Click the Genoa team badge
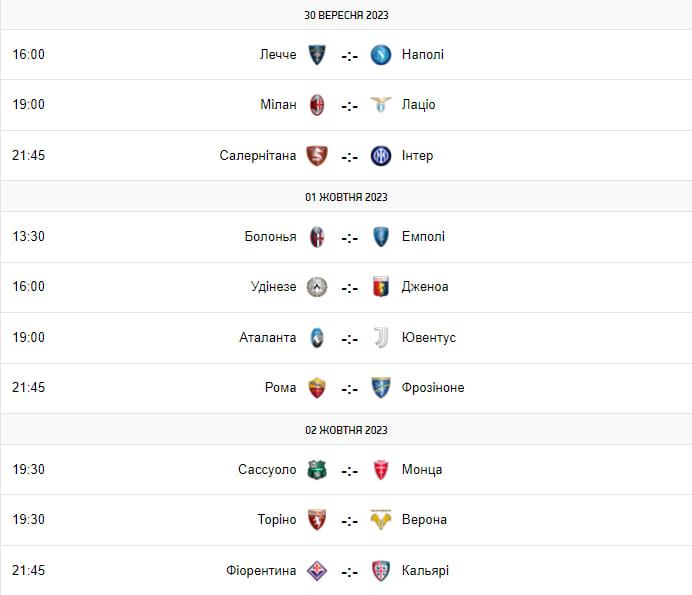692x595 pixels. coord(380,287)
